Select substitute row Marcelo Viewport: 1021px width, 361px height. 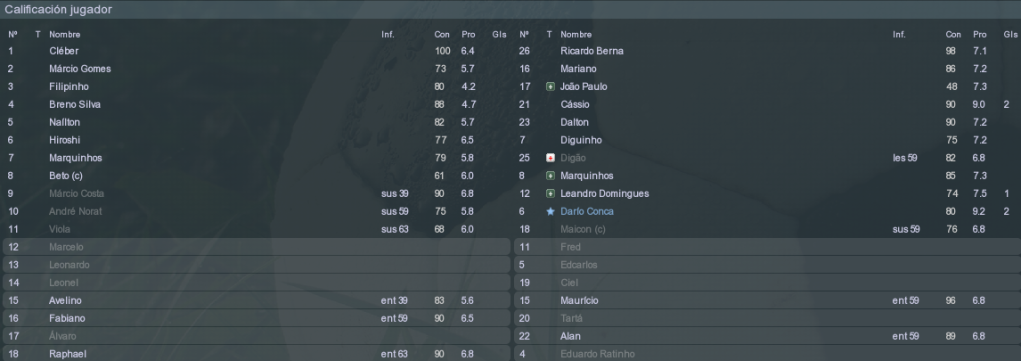point(257,247)
